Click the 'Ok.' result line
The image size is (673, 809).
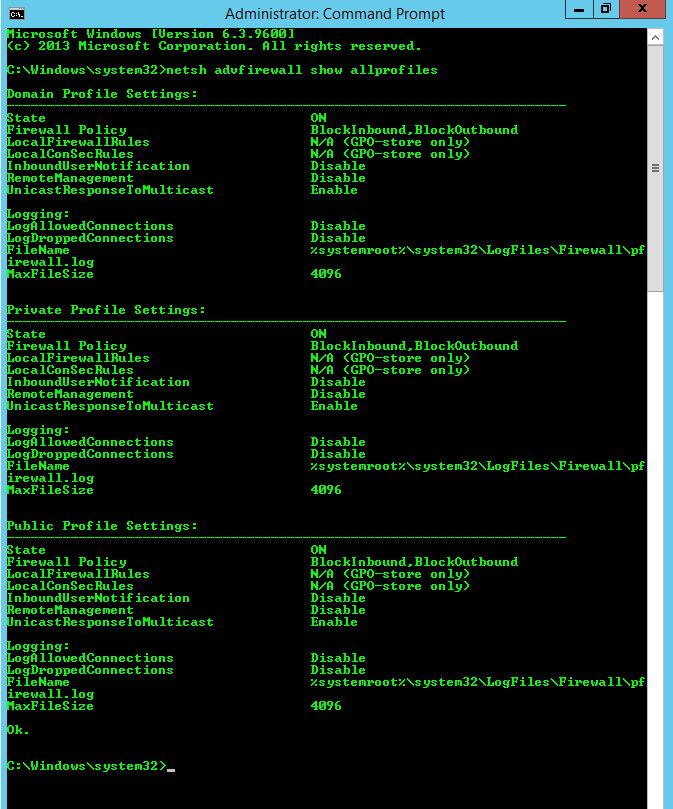tap(18, 730)
